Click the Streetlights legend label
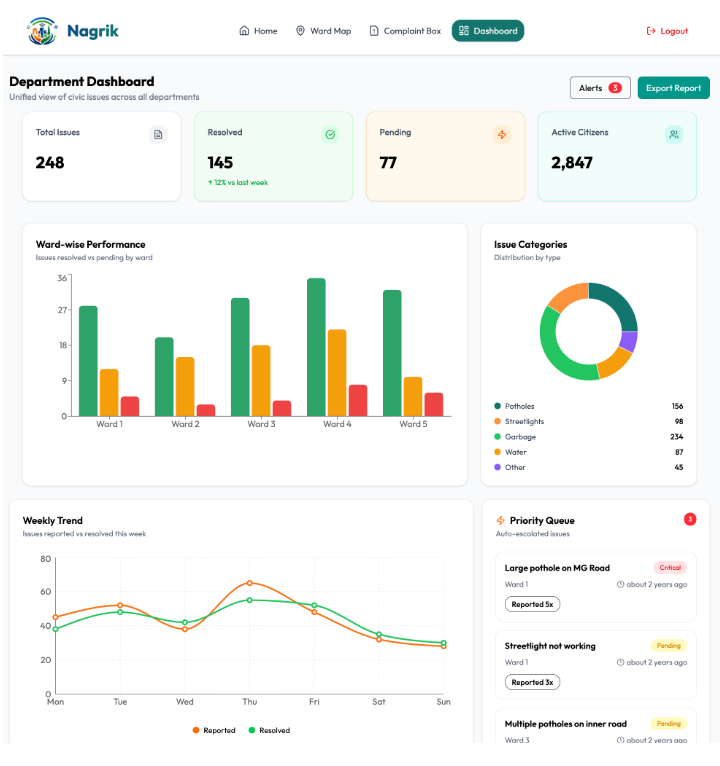Image resolution: width=720 pixels, height=766 pixels. point(524,421)
